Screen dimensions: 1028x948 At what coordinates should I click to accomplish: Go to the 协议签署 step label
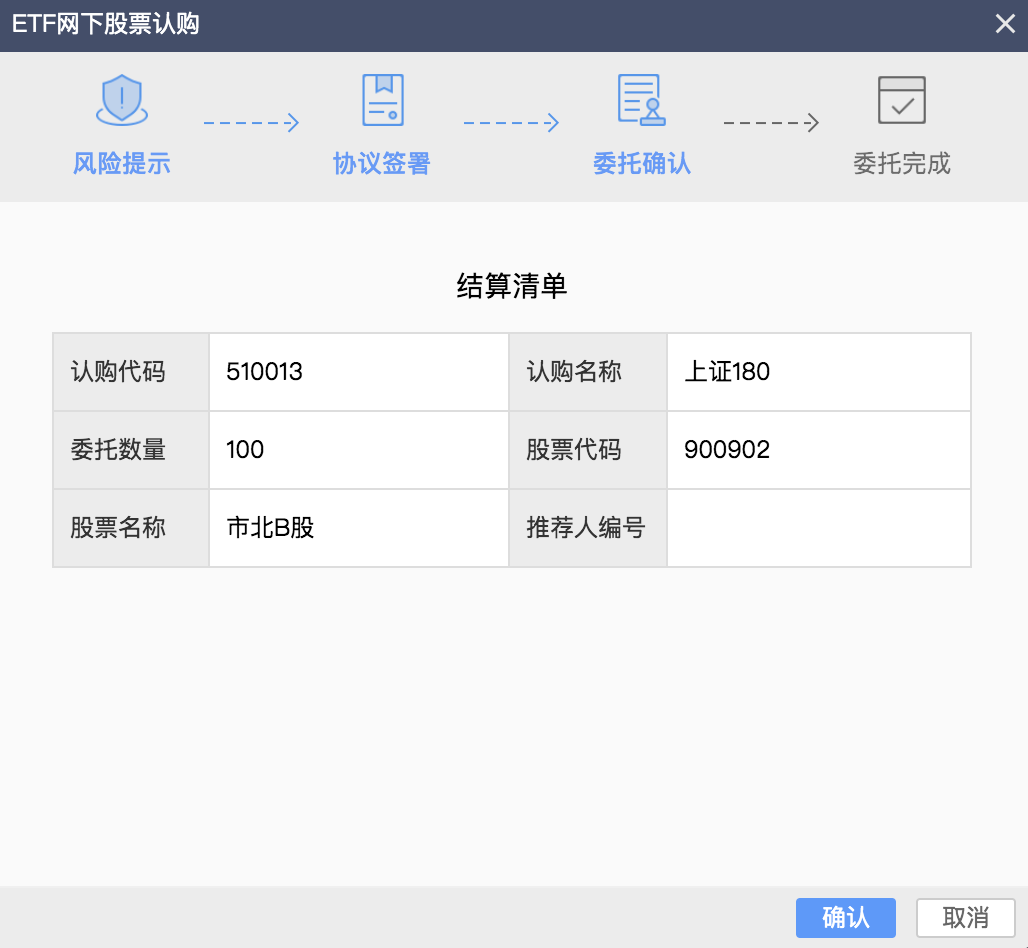pos(382,164)
